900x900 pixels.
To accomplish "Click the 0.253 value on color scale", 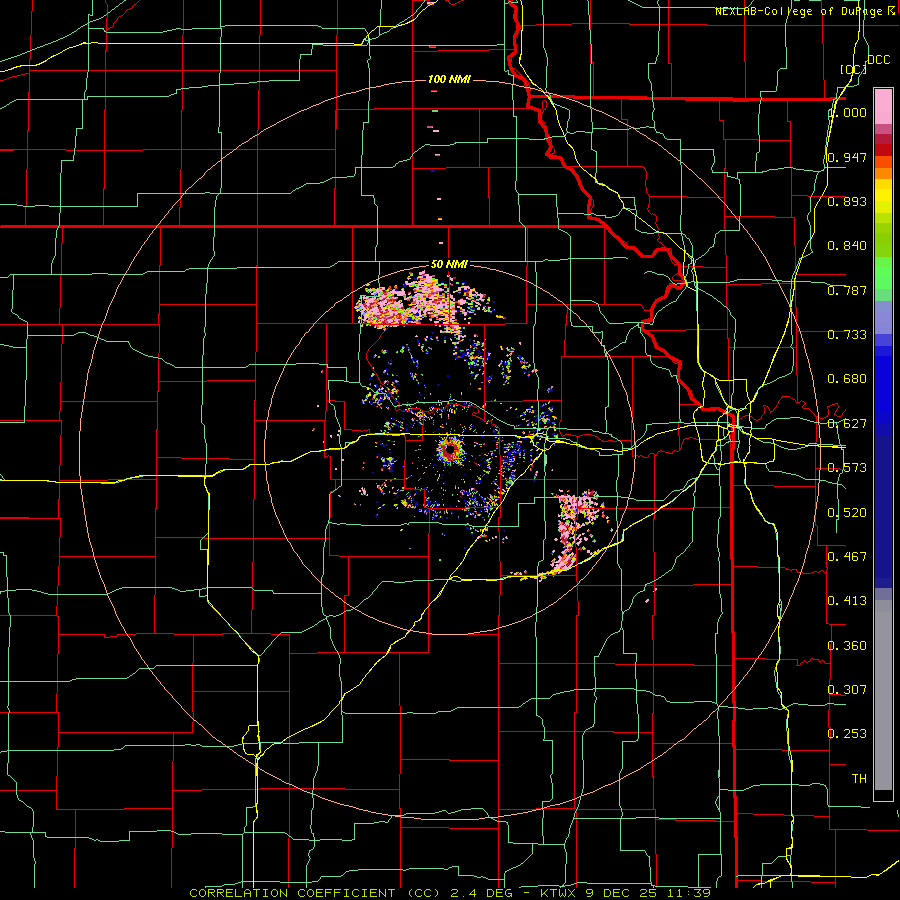I will coord(847,734).
